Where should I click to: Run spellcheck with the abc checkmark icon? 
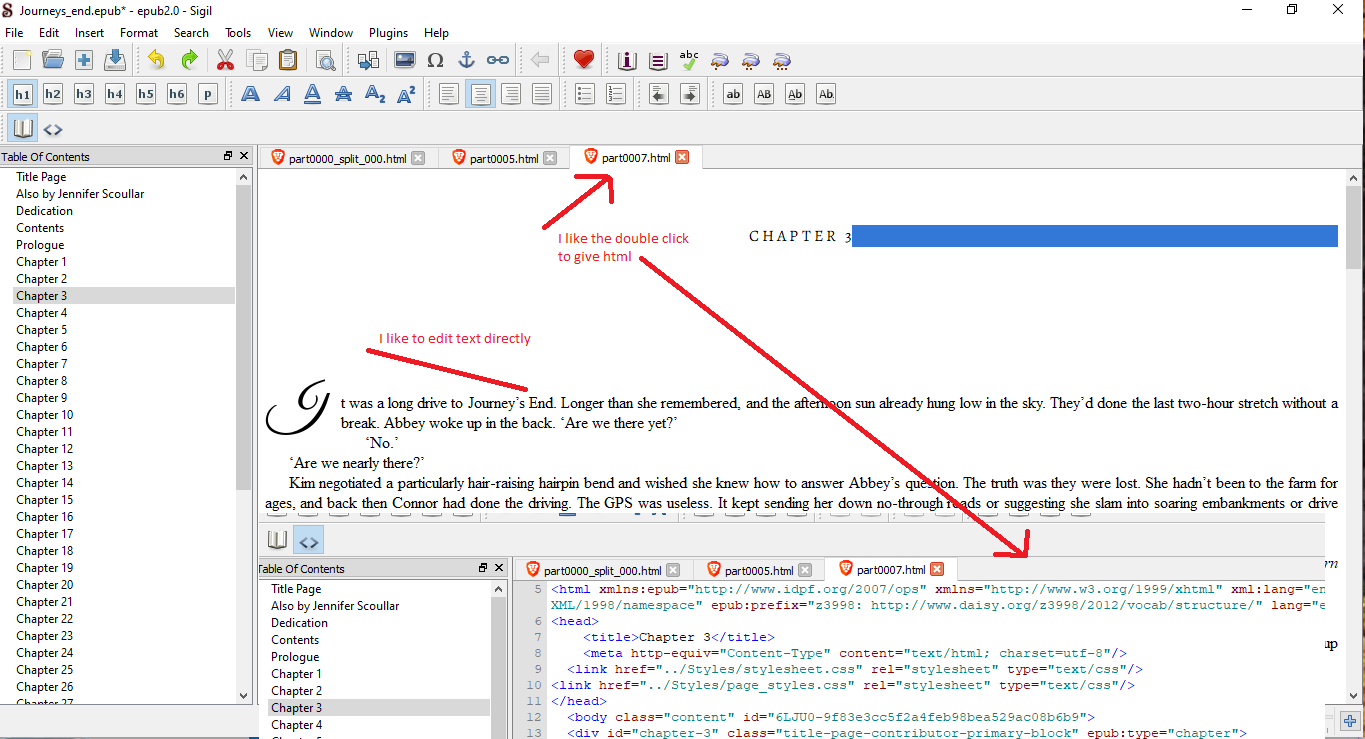pos(689,60)
